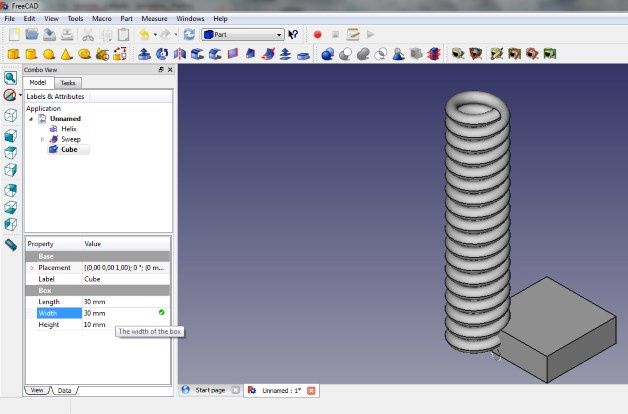Switch to the Tasks tab
The height and width of the screenshot is (414, 628).
click(68, 83)
